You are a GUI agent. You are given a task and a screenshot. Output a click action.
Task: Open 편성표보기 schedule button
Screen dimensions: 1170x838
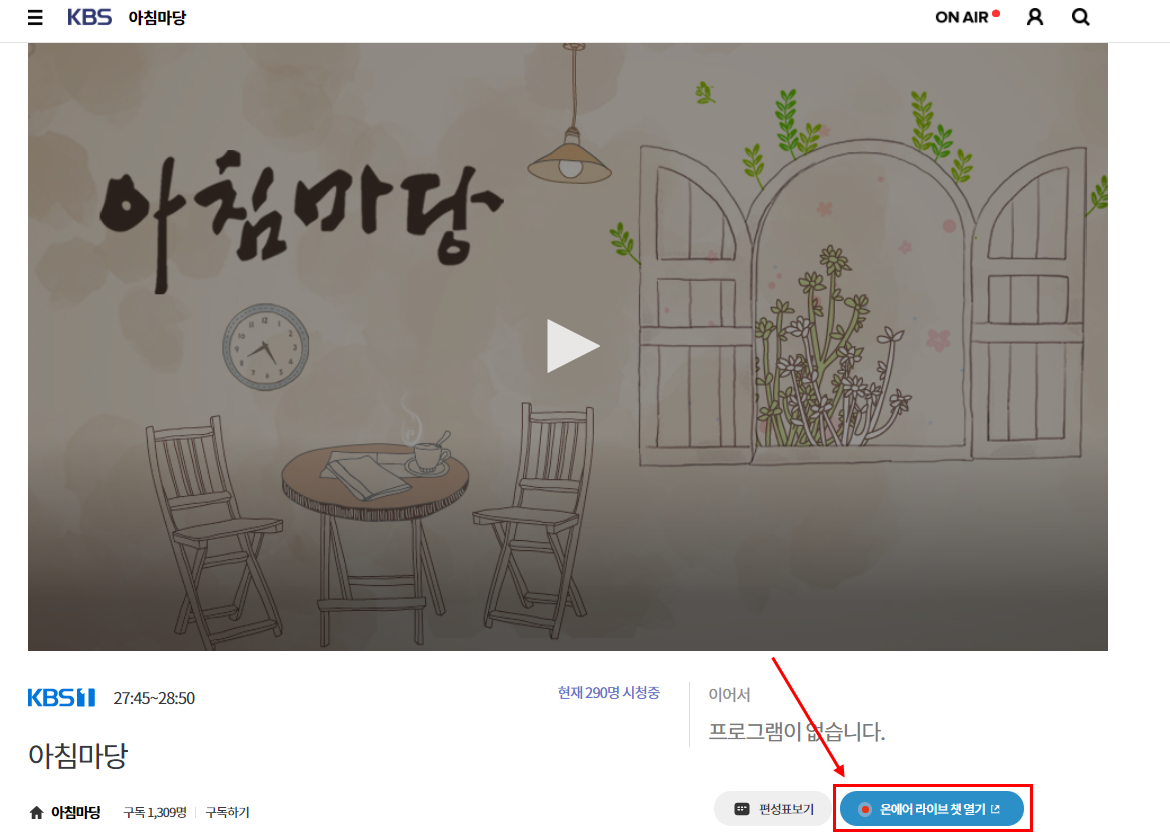click(774, 809)
